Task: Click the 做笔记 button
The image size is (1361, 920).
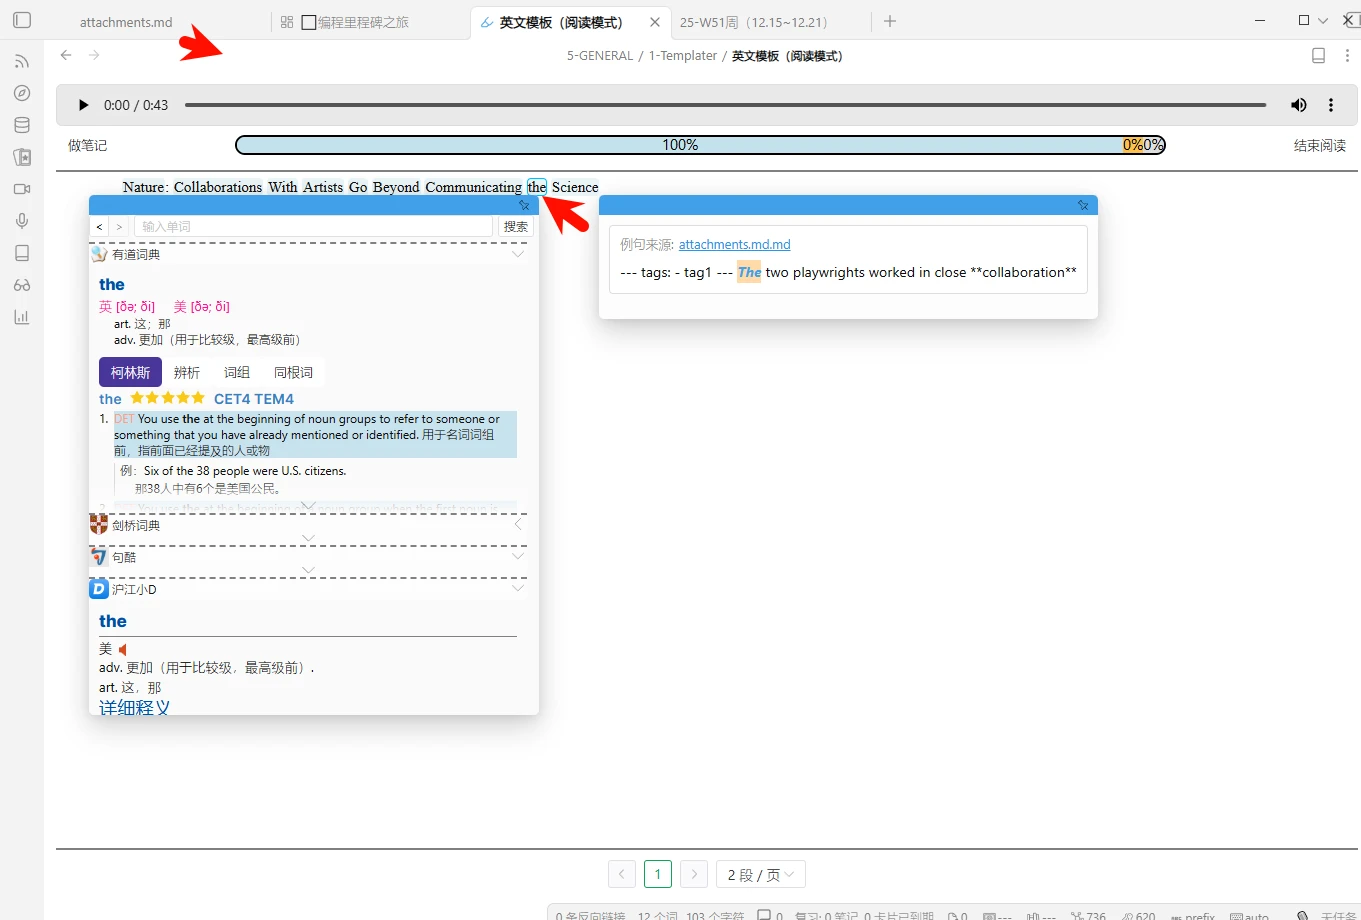Action: (87, 145)
